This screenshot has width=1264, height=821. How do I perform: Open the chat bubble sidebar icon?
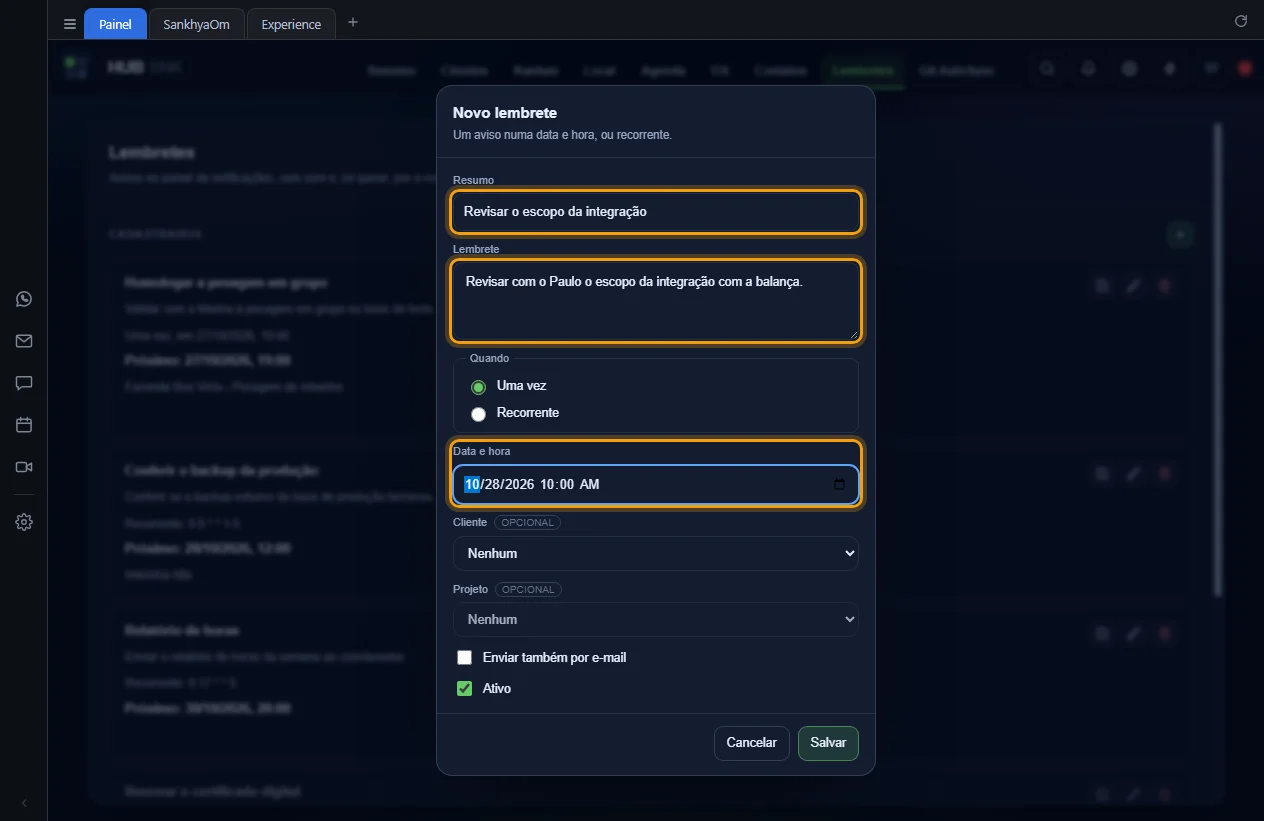[x=24, y=383]
